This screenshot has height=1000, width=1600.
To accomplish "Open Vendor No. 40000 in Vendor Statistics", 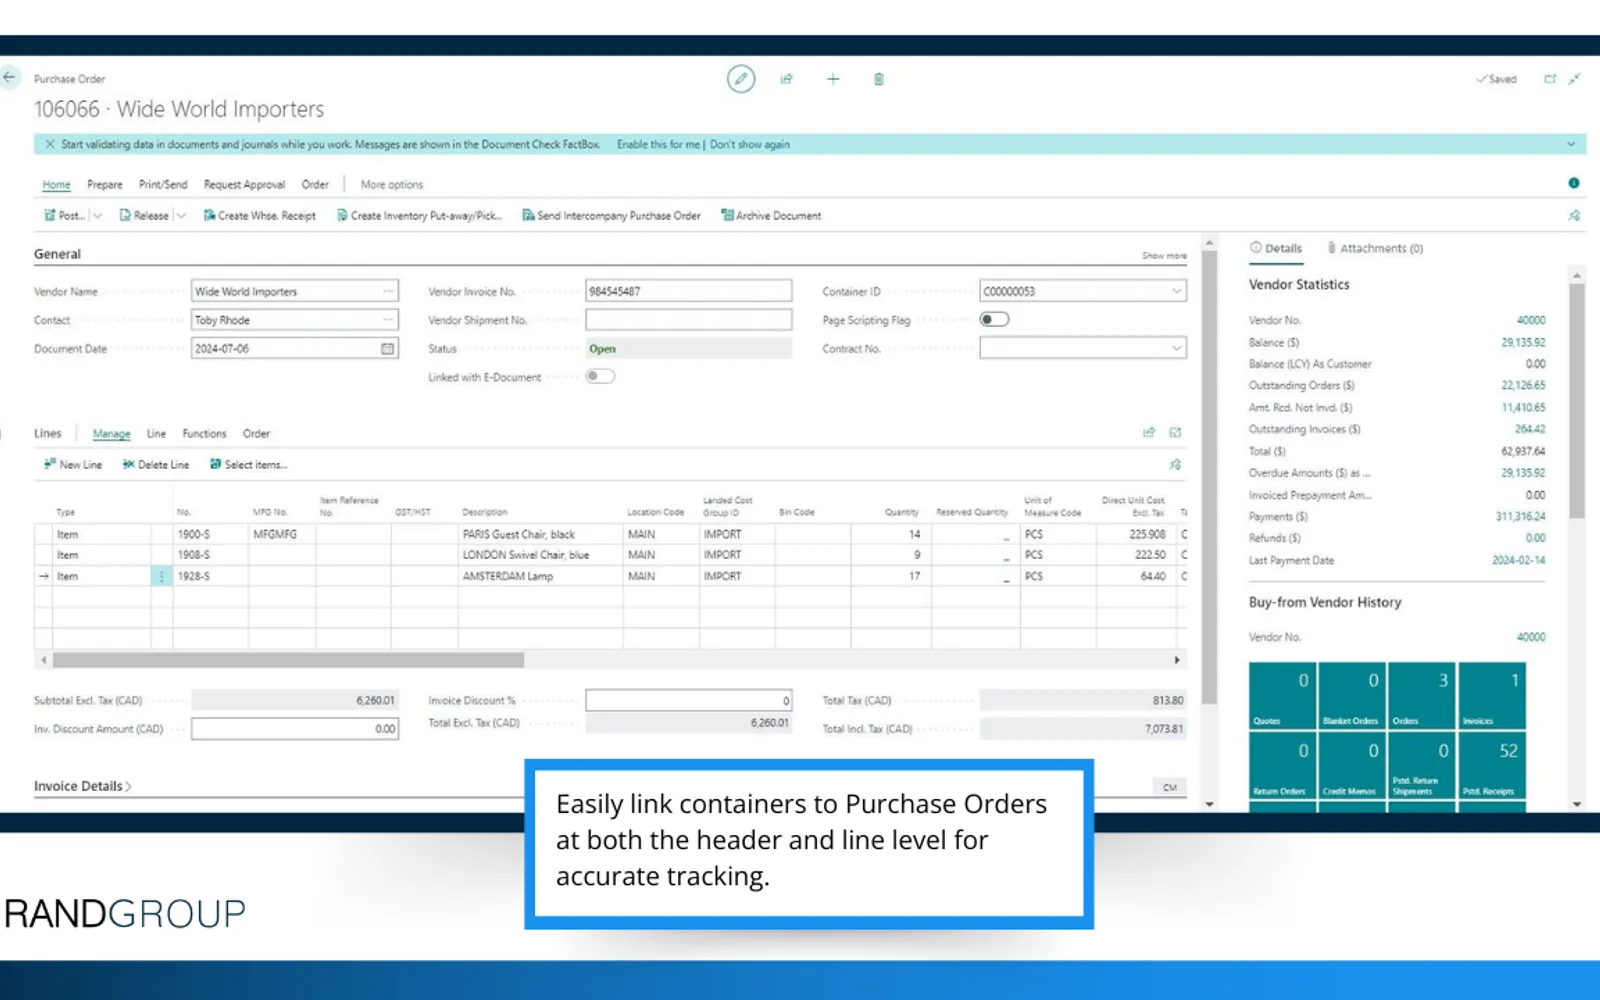I will 1531,320.
